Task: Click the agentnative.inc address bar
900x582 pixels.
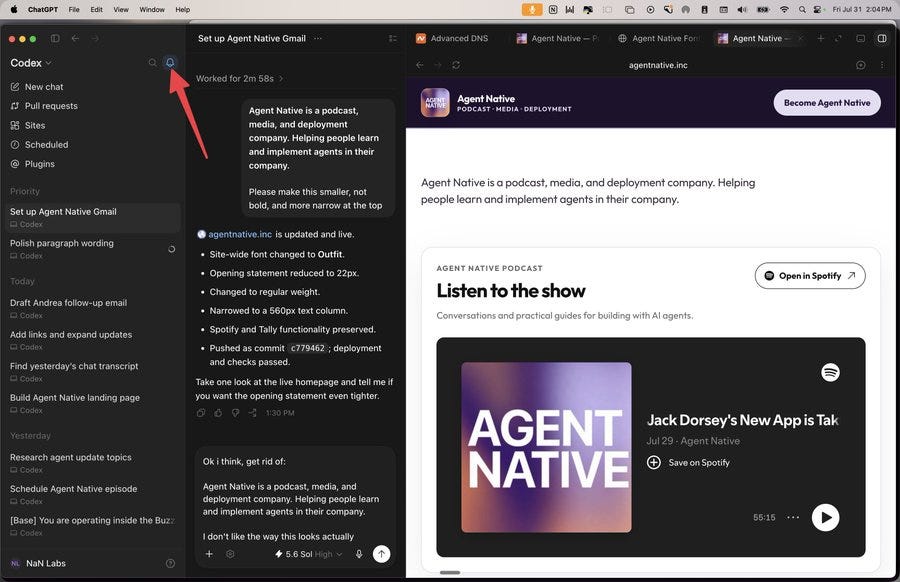Action: tap(658, 65)
